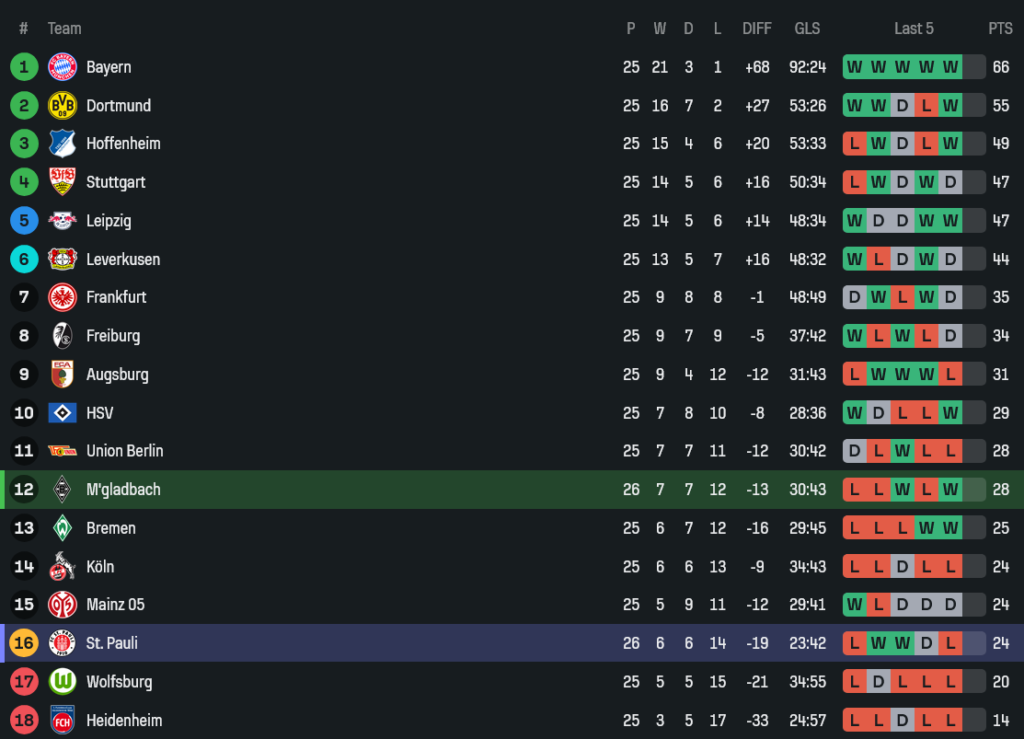Sort standings by DIFF column header
This screenshot has width=1024, height=739.
pos(757,29)
